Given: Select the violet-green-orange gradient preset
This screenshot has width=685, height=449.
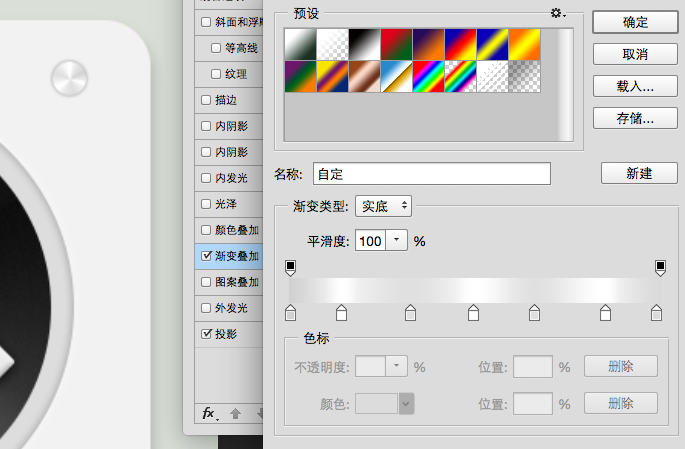Looking at the screenshot, I should tap(301, 76).
